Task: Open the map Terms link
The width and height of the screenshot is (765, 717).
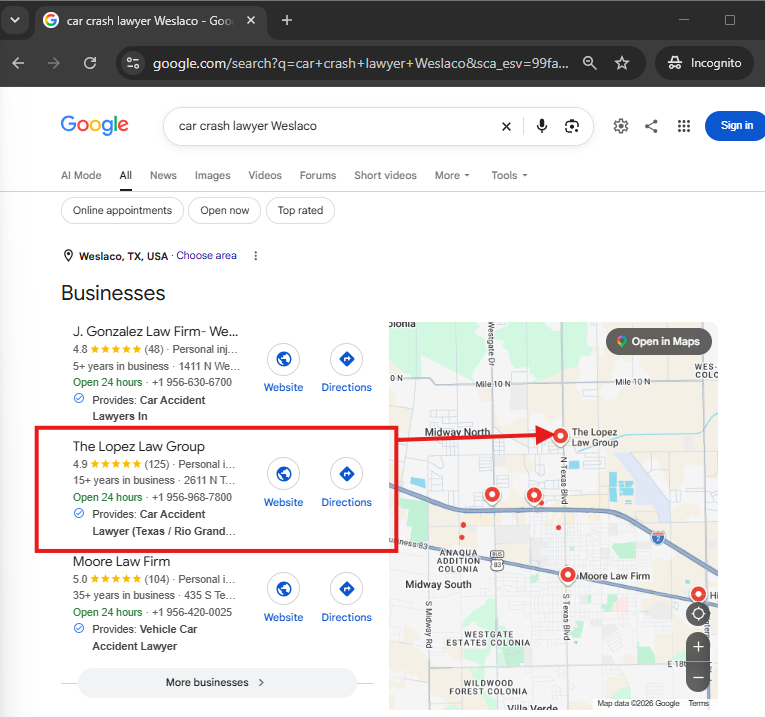Action: (x=698, y=703)
